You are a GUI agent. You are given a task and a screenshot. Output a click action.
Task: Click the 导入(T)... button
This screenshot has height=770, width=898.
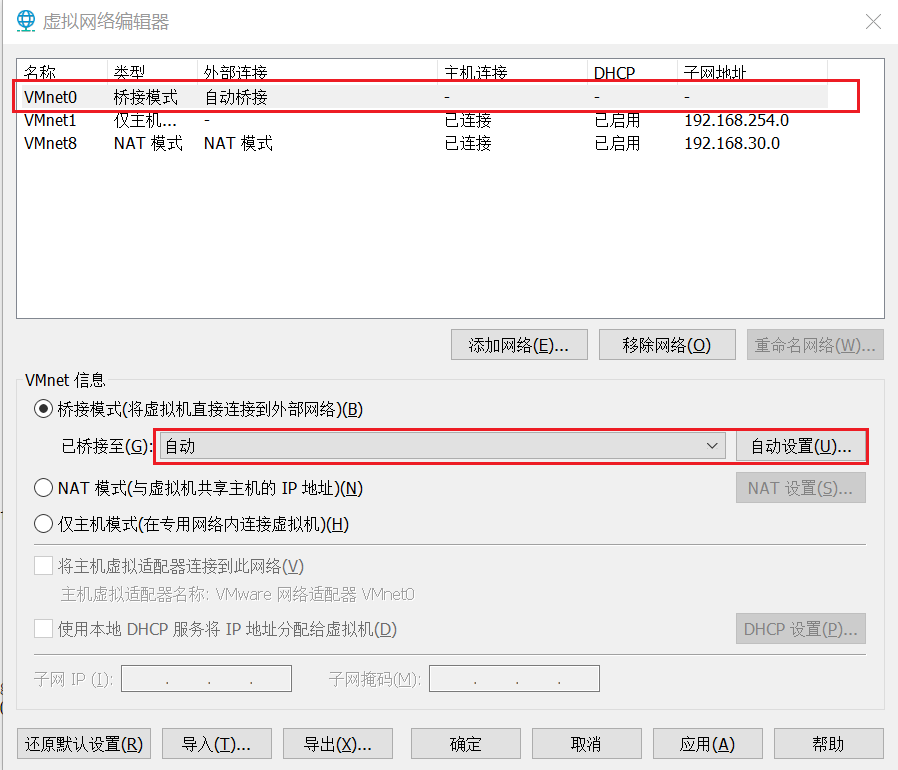click(216, 744)
